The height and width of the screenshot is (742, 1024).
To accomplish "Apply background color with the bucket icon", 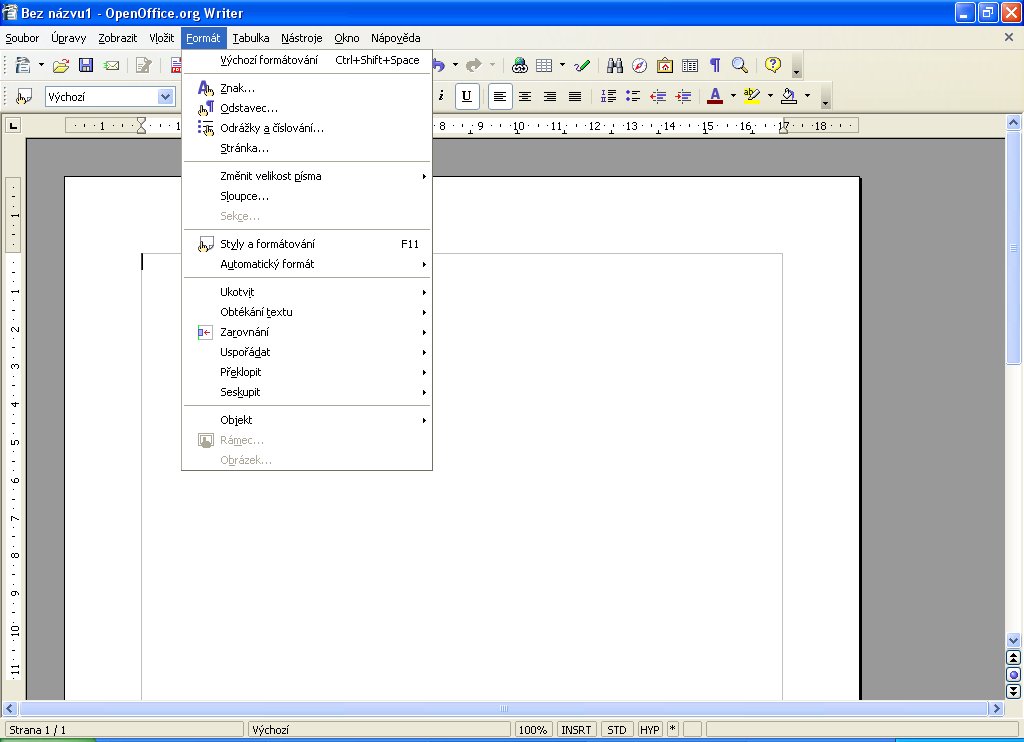I will click(x=789, y=97).
